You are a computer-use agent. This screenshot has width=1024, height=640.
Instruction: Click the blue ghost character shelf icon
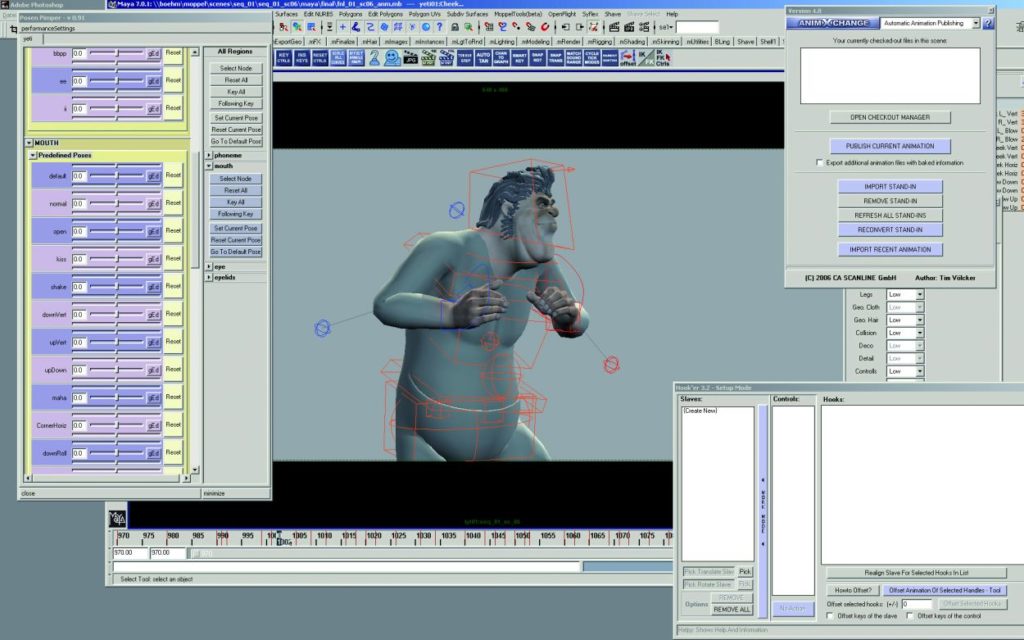pos(392,58)
